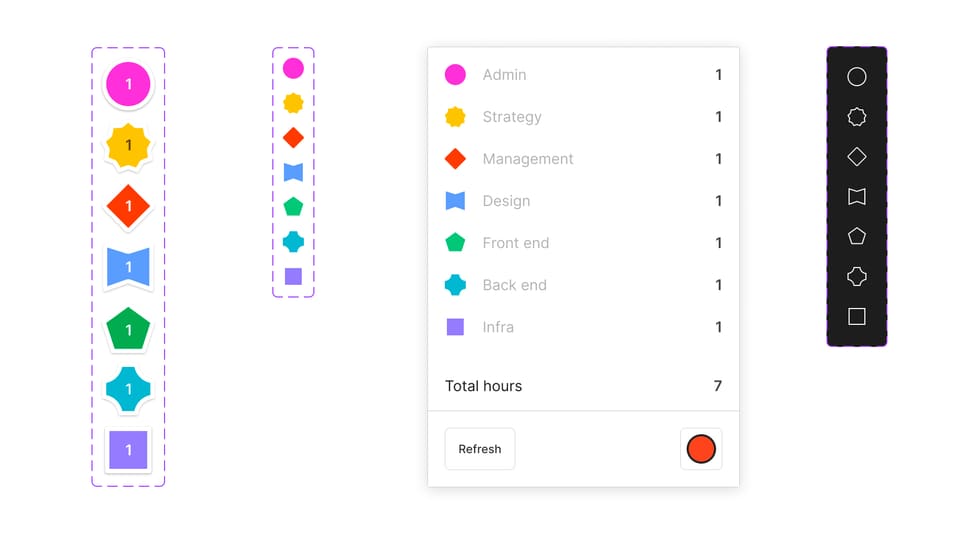Click the large red diamond badge
Screen dimensions: 980x554
coord(128,207)
